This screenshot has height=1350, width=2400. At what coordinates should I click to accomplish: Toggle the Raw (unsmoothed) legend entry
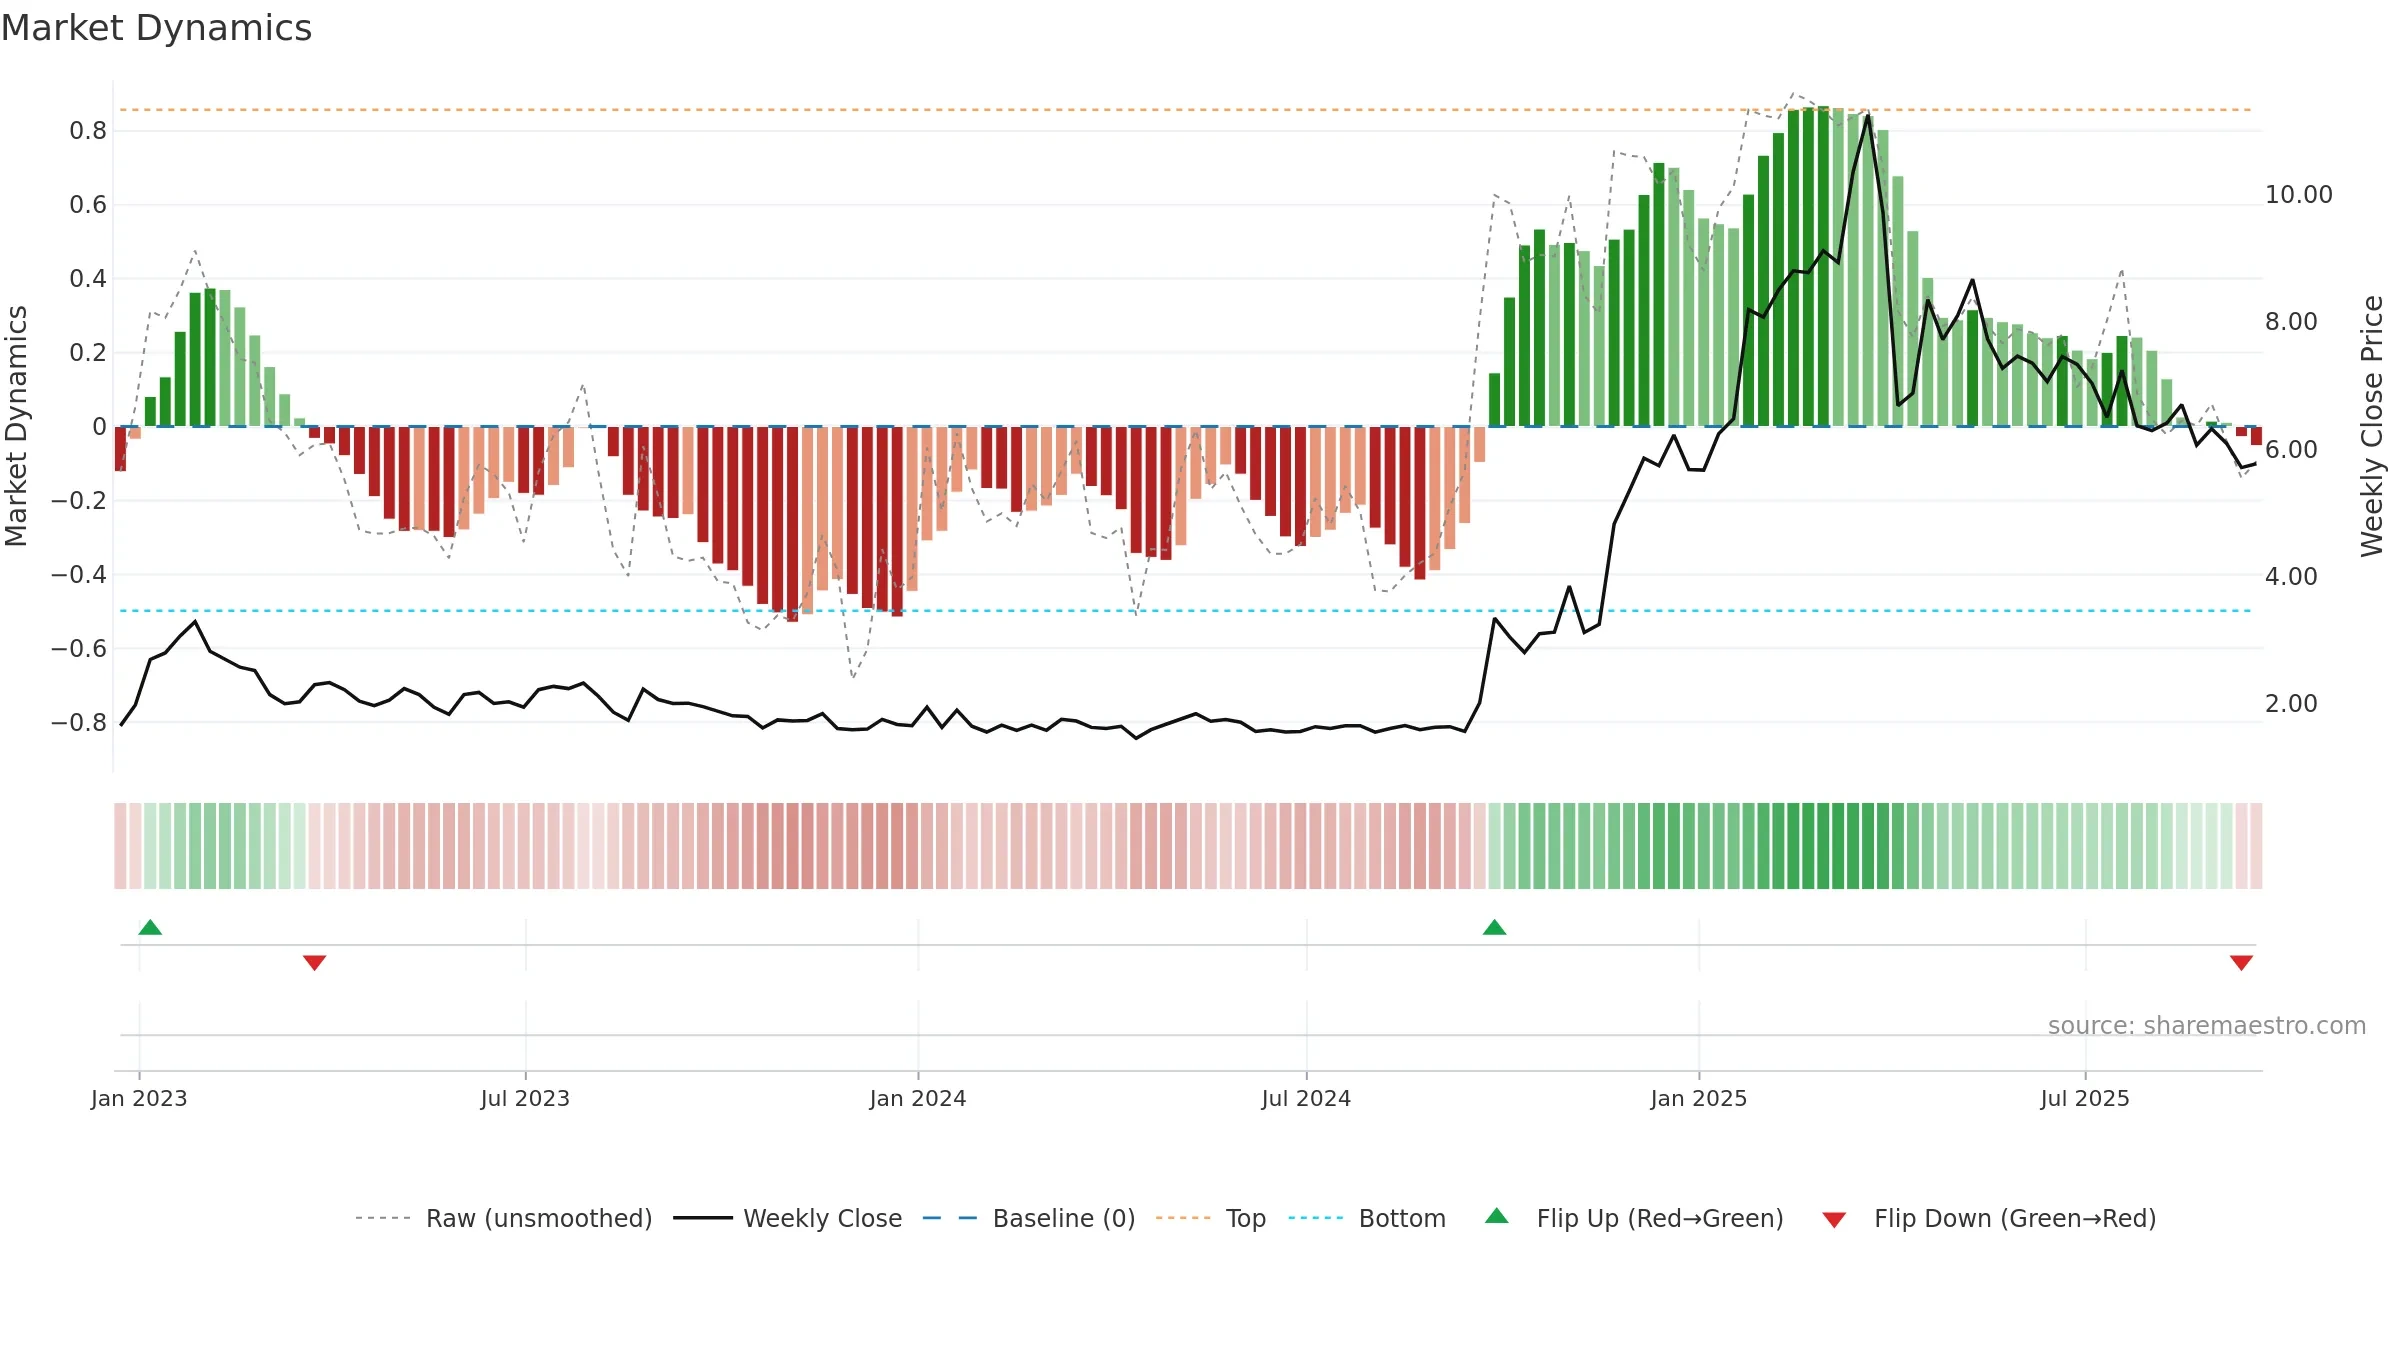click(503, 1218)
